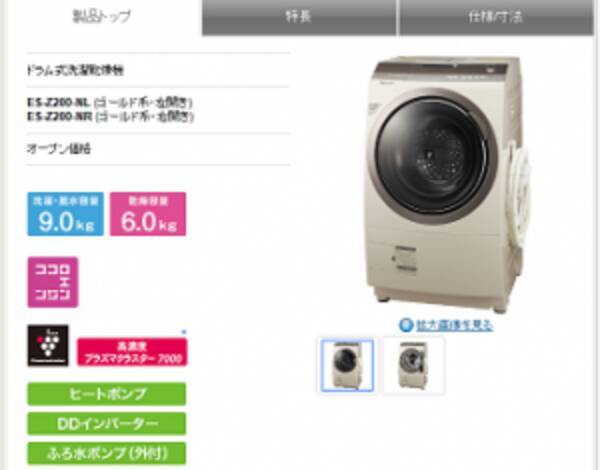The image size is (600, 470).
Task: Click the オープン価格 price text
Action: [59, 149]
